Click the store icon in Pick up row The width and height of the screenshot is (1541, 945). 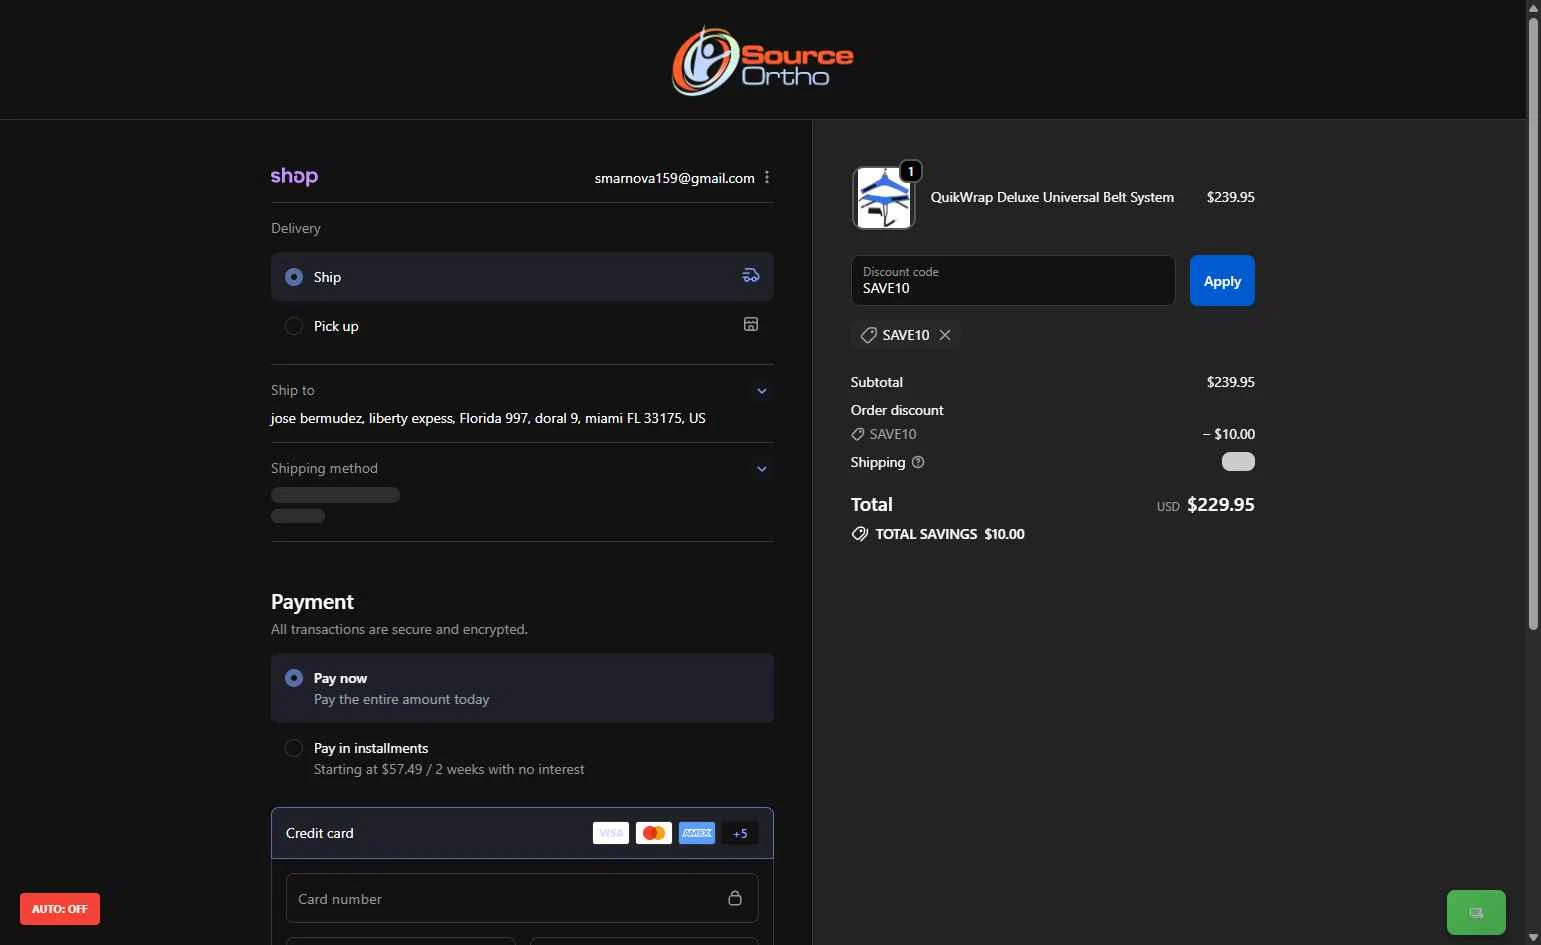pyautogui.click(x=751, y=324)
